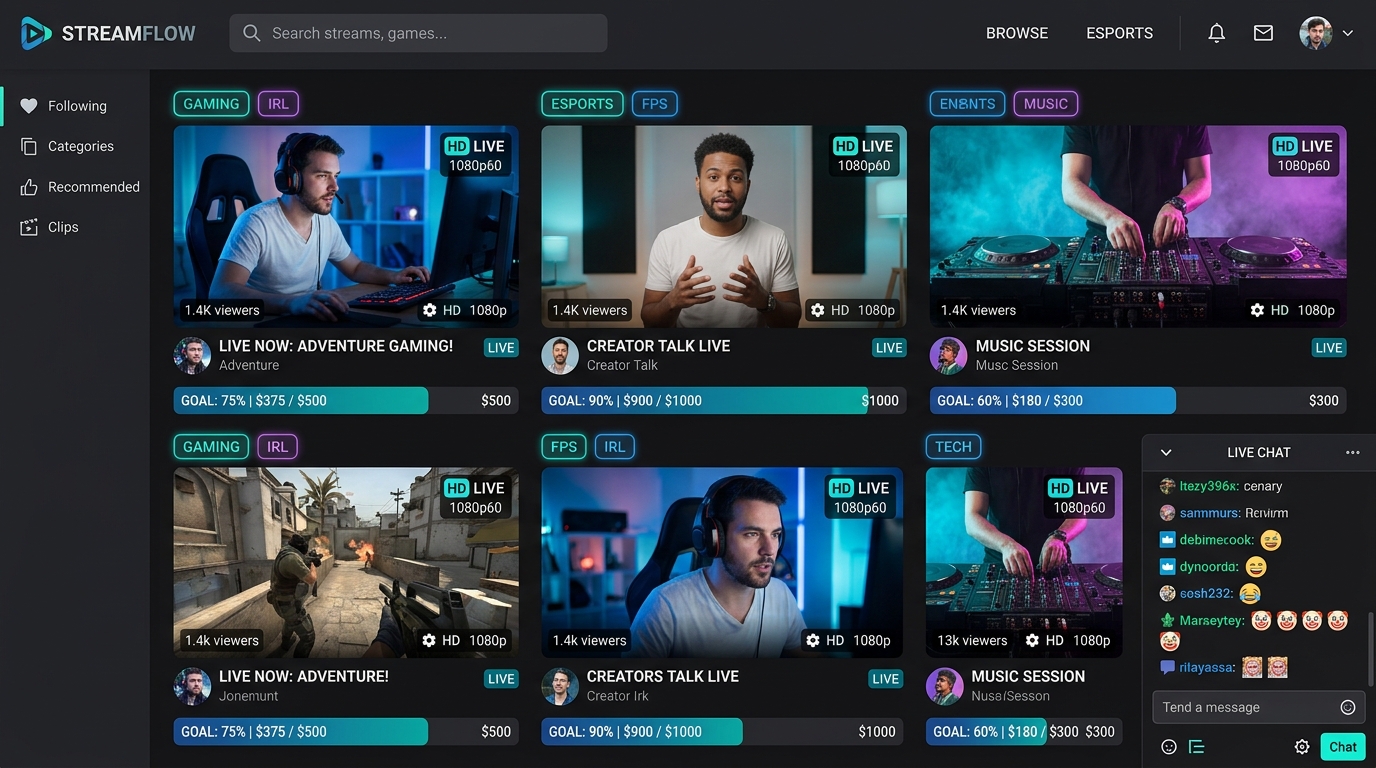Toggle the GAMING tag above Adventure Gaming stream

point(211,104)
